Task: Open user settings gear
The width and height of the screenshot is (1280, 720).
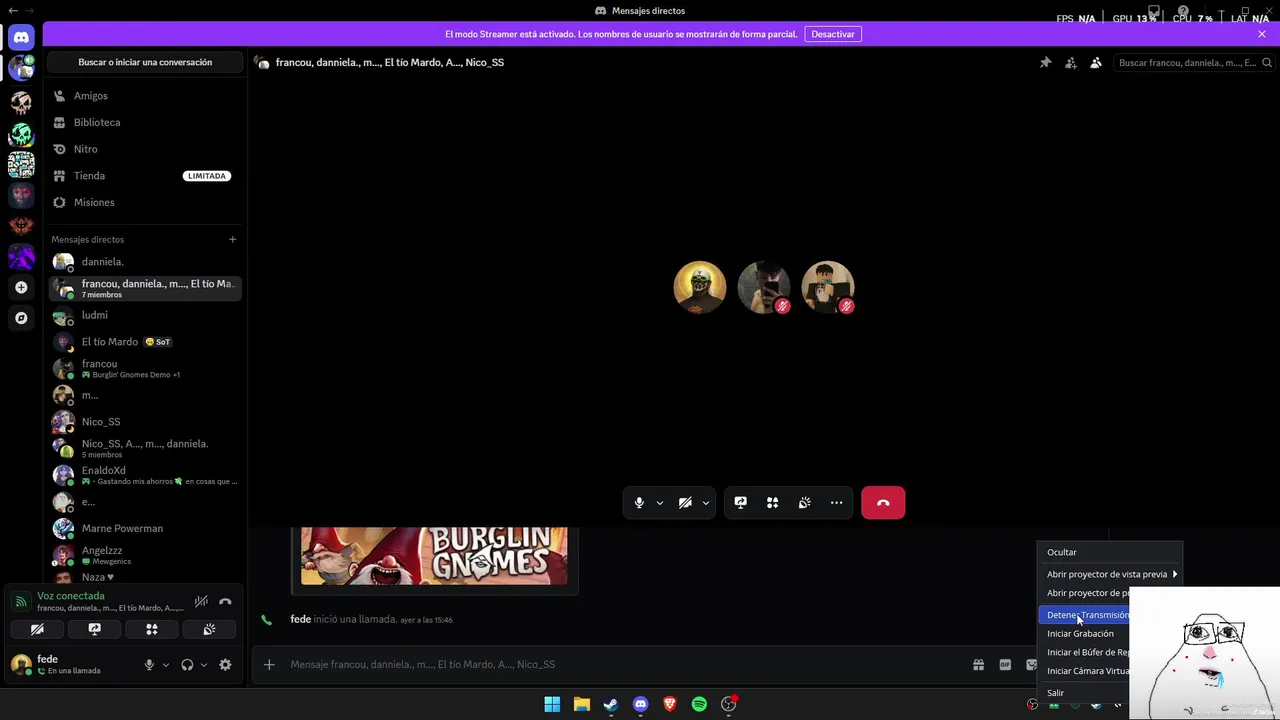Action: (x=225, y=665)
